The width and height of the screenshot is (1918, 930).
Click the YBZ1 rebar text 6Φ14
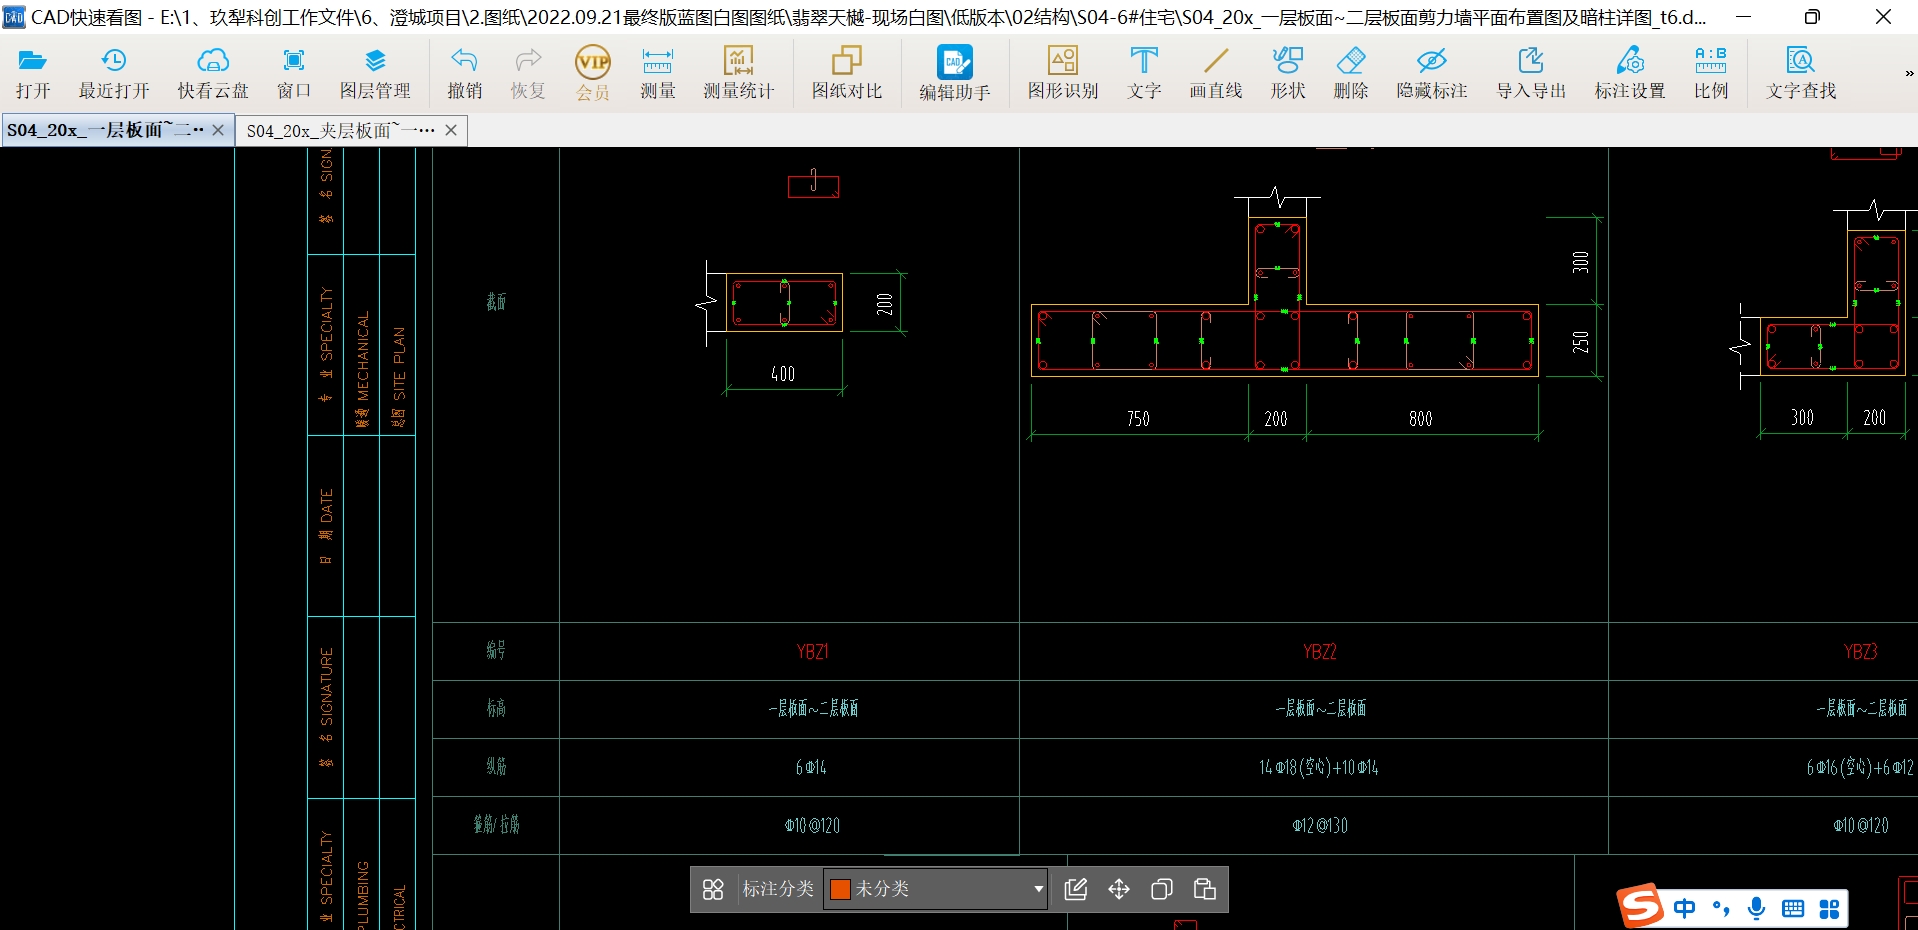click(x=811, y=768)
